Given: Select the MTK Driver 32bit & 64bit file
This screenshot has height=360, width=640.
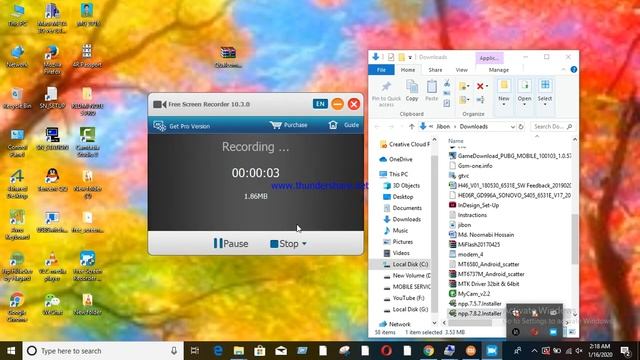Looking at the screenshot, I should (x=484, y=284).
